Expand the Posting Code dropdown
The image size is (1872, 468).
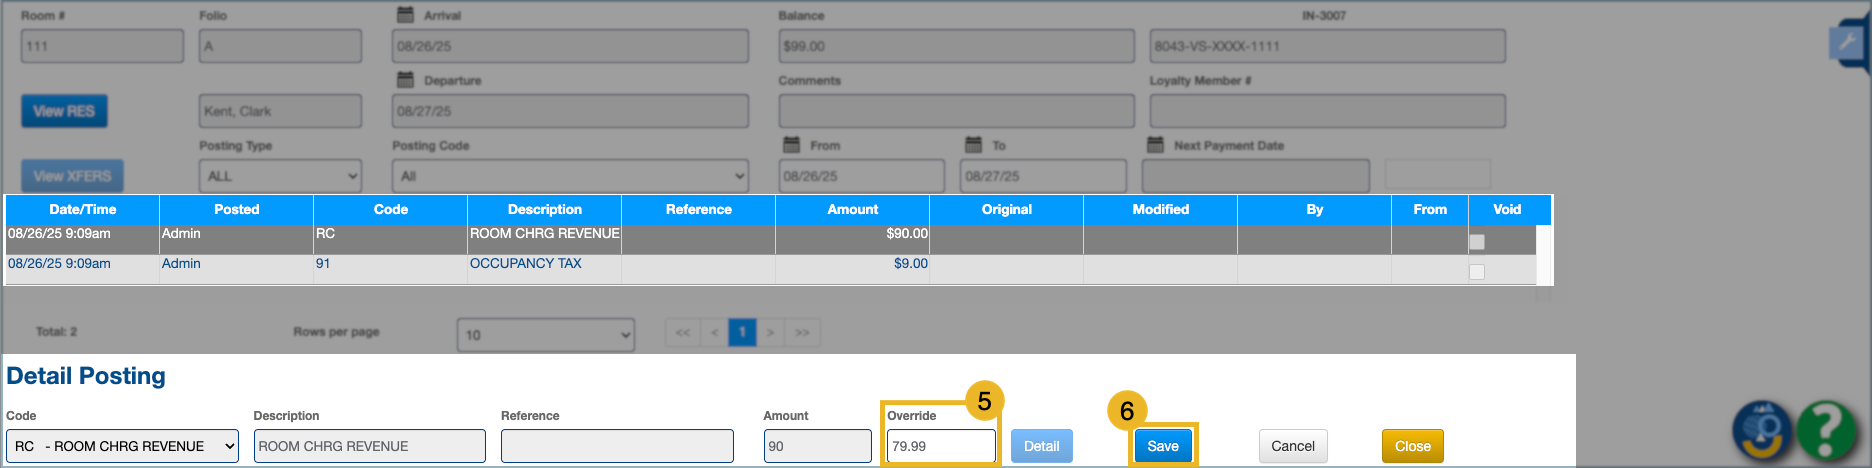point(569,176)
